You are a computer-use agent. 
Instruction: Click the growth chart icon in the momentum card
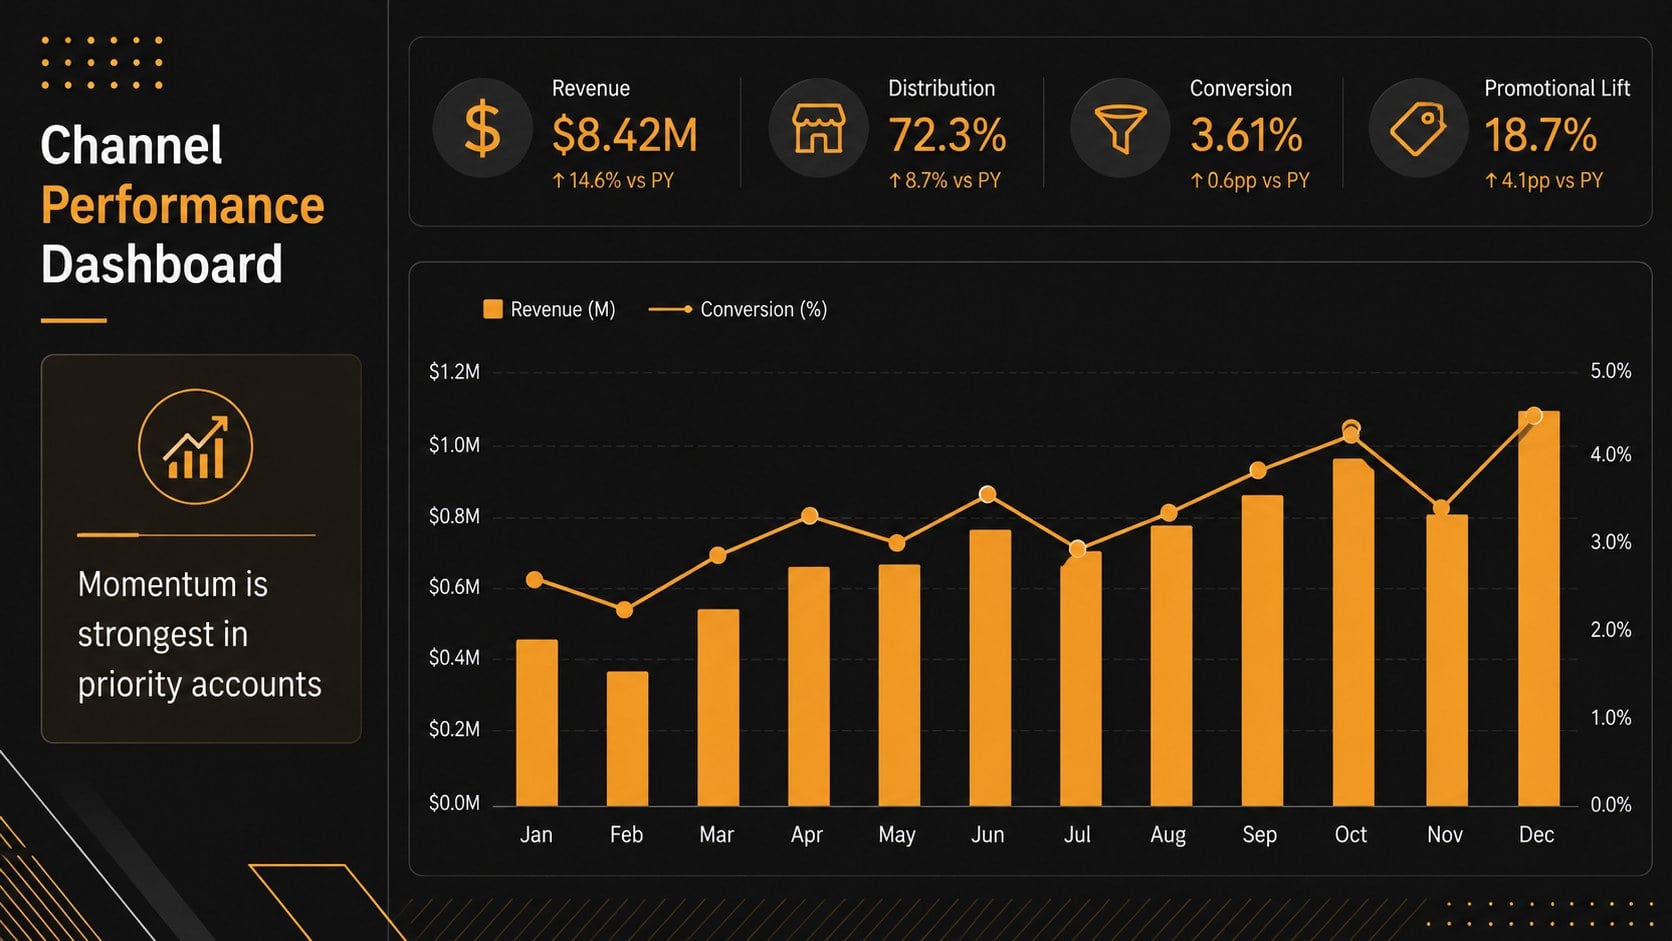[195, 447]
